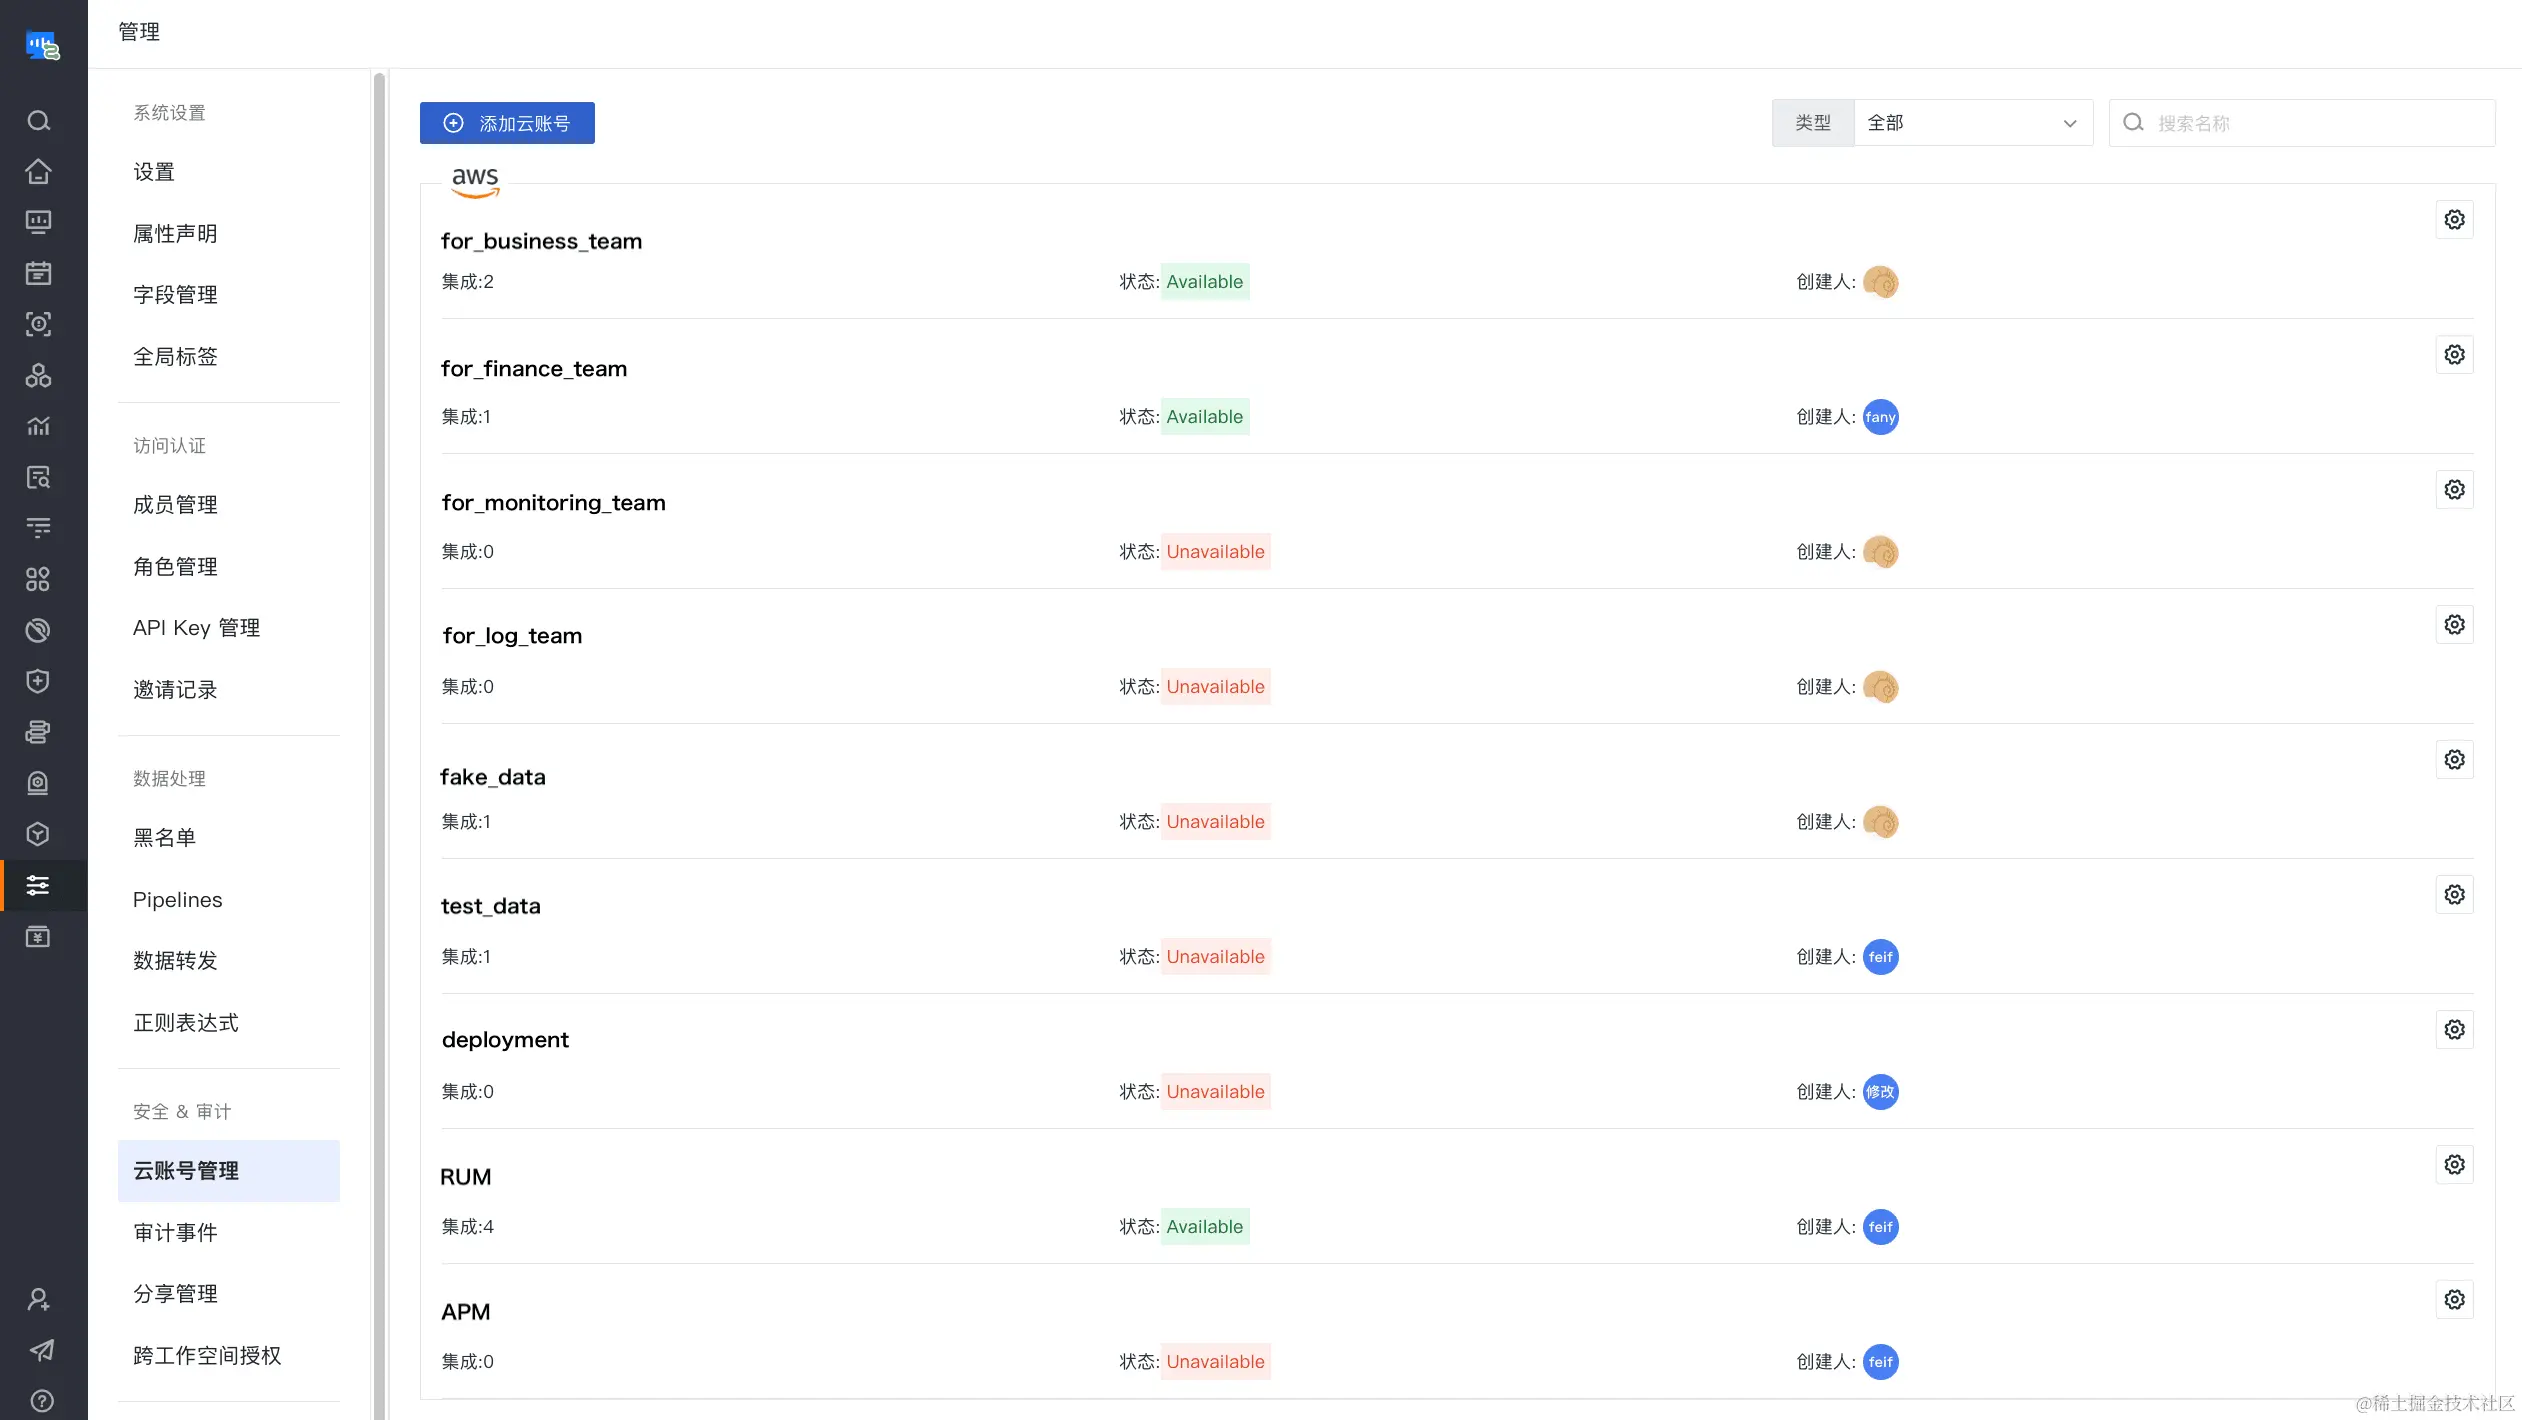The width and height of the screenshot is (2522, 1420).
Task: Click the fany creator avatar
Action: (1879, 417)
